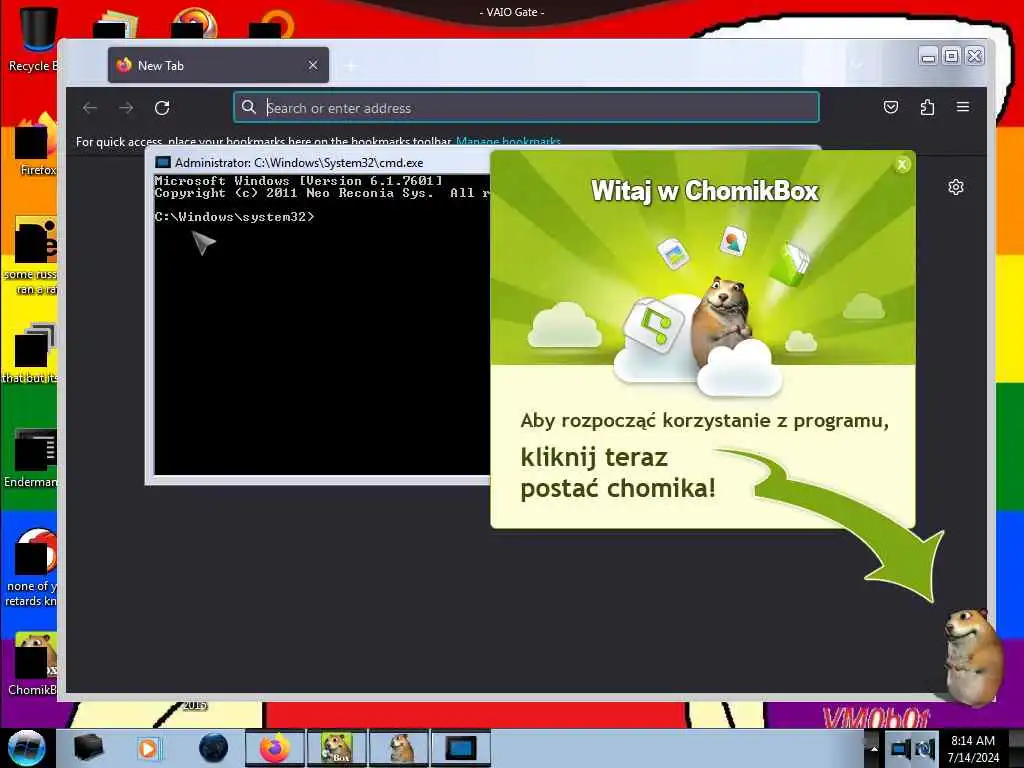Open the ChomikBox desktop shortcut

click(x=34, y=664)
